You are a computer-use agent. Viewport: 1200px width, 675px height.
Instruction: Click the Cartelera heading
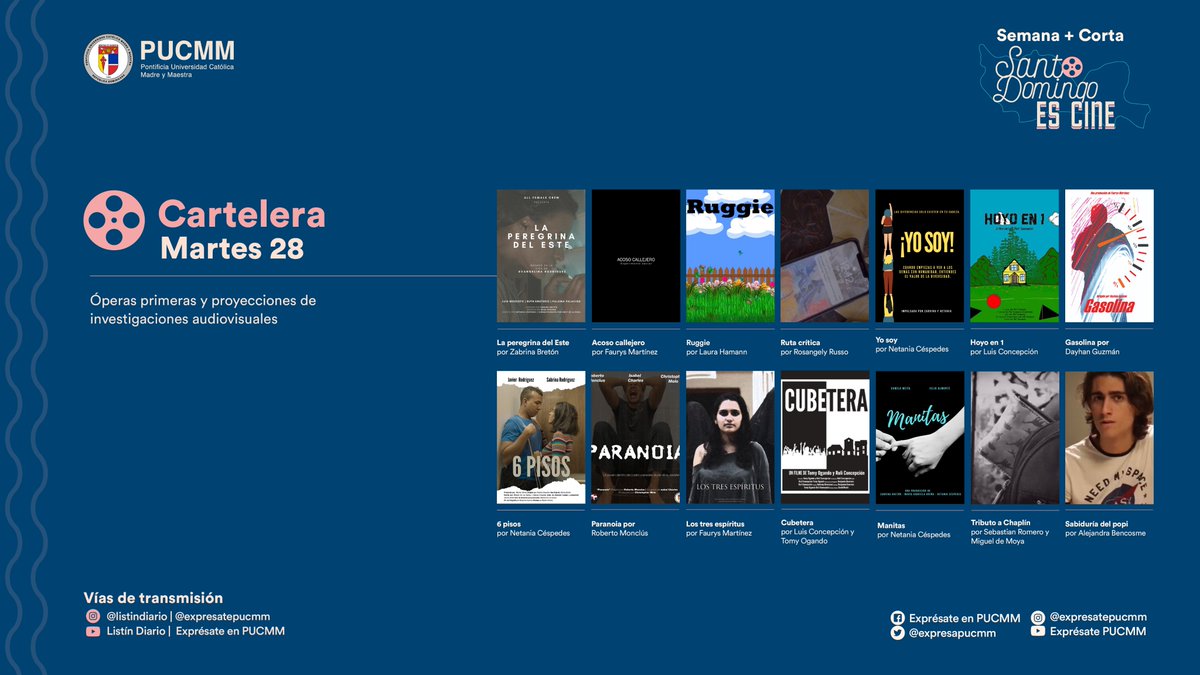click(x=242, y=215)
